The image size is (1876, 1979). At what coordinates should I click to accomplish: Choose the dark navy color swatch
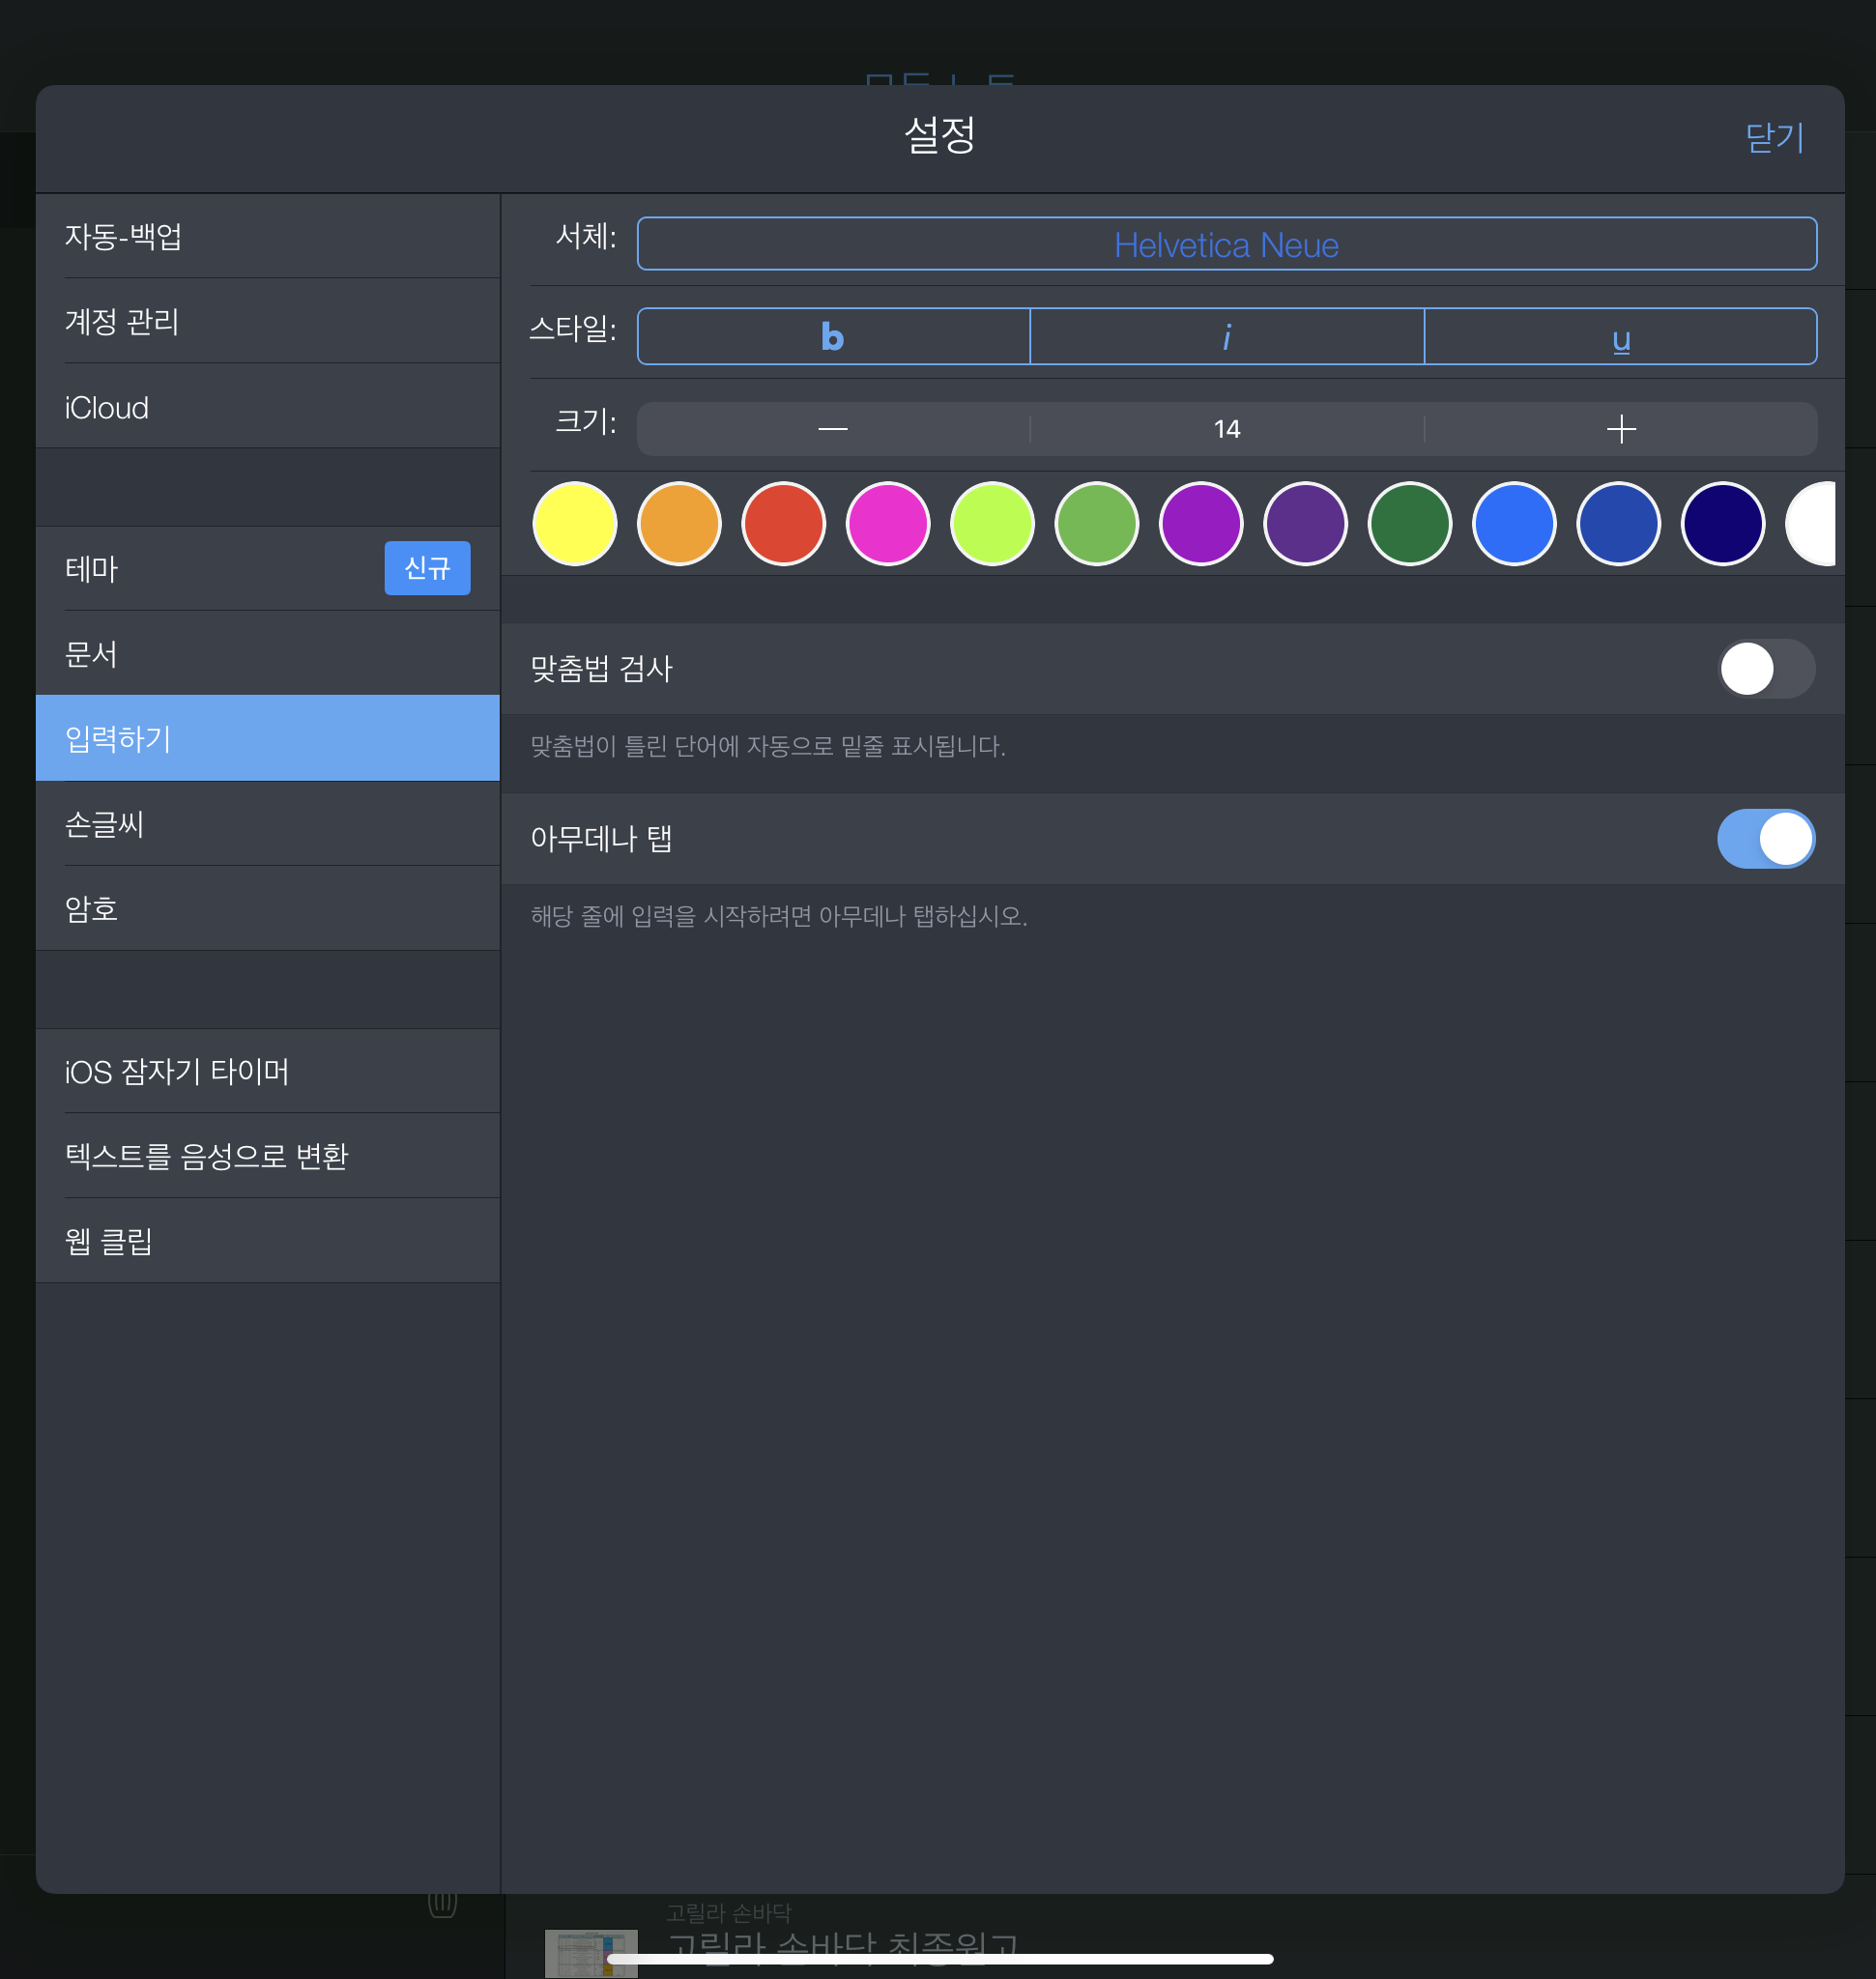[x=1722, y=524]
